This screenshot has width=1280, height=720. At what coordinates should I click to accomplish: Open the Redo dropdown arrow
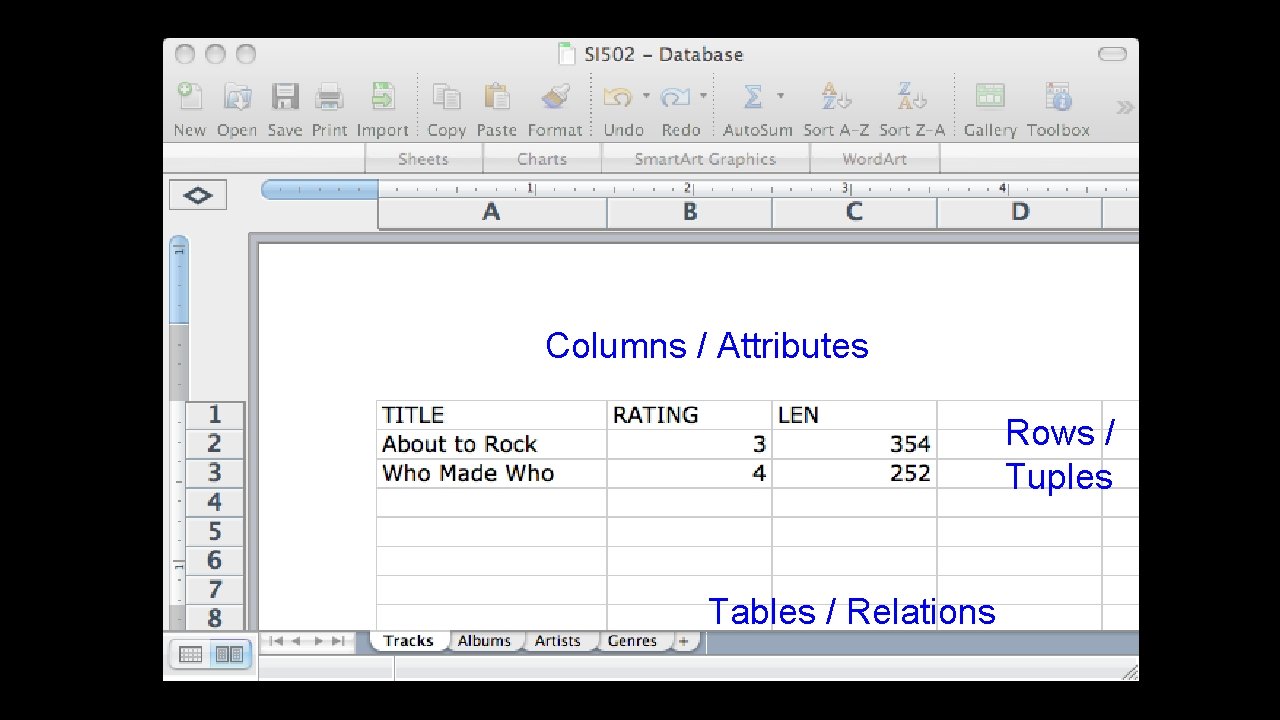703,96
